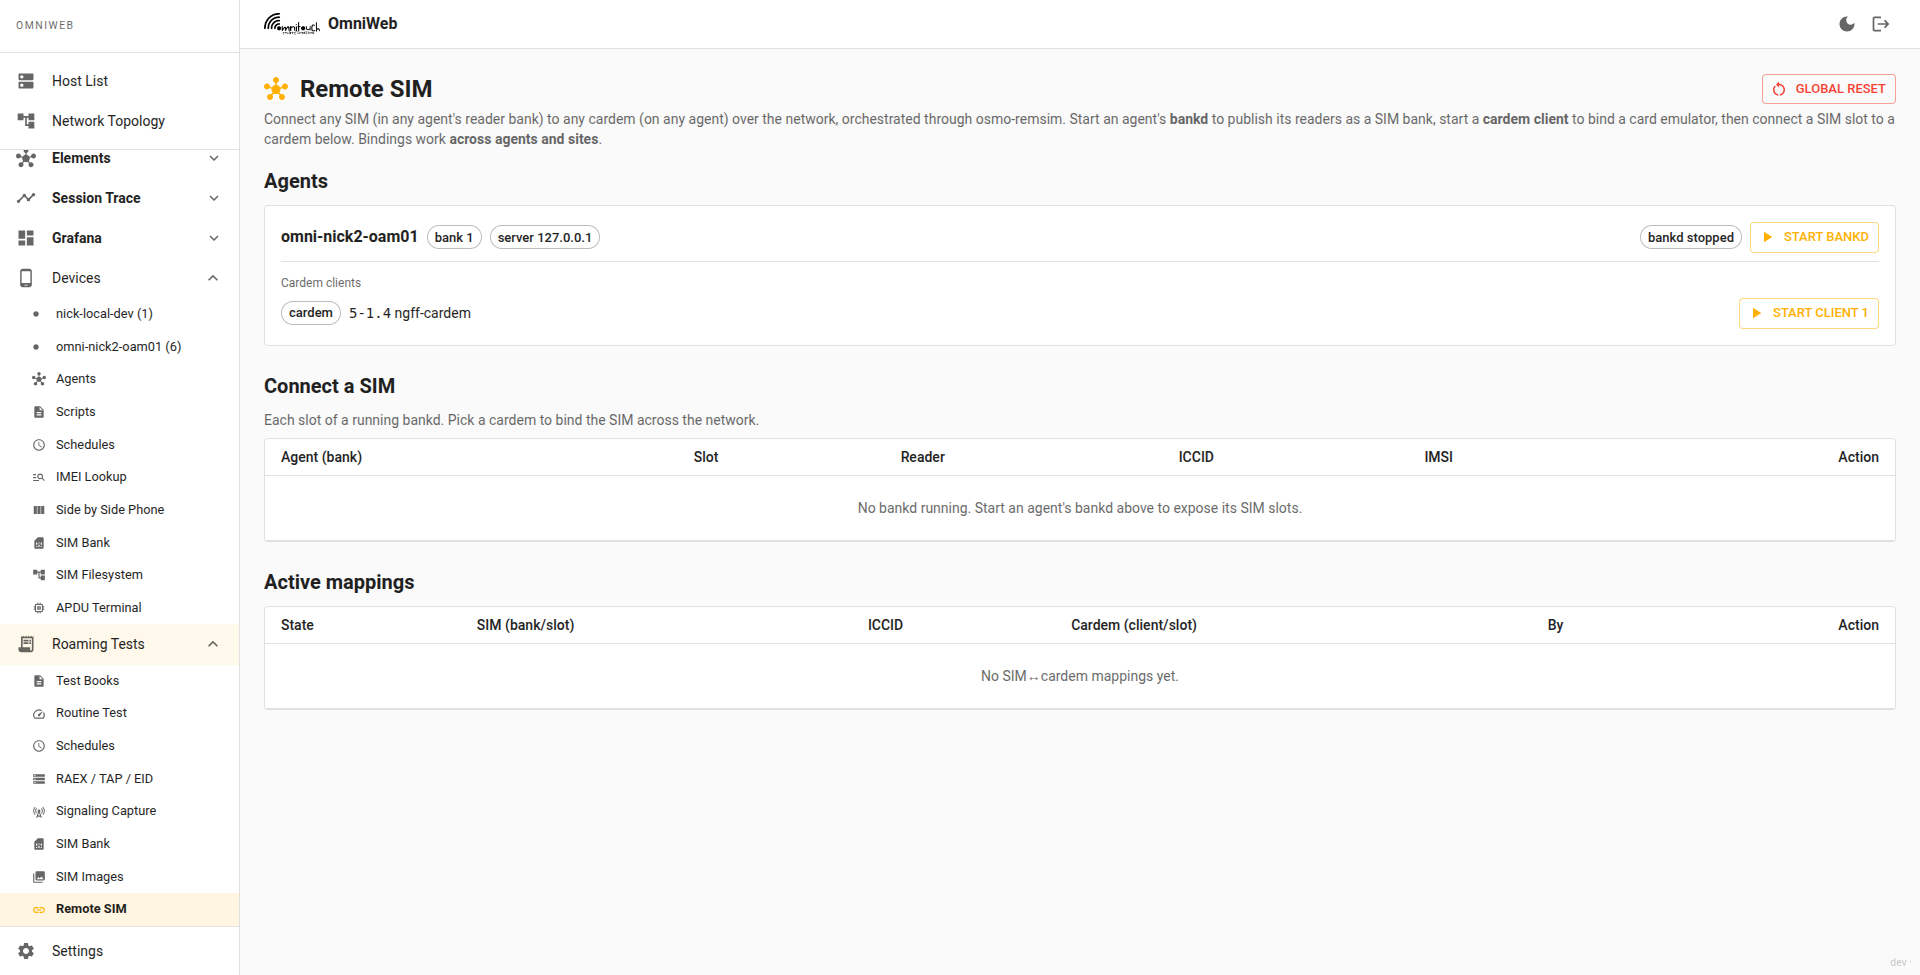Click the Side by Side Phone icon
The width and height of the screenshot is (1920, 975).
tap(39, 510)
